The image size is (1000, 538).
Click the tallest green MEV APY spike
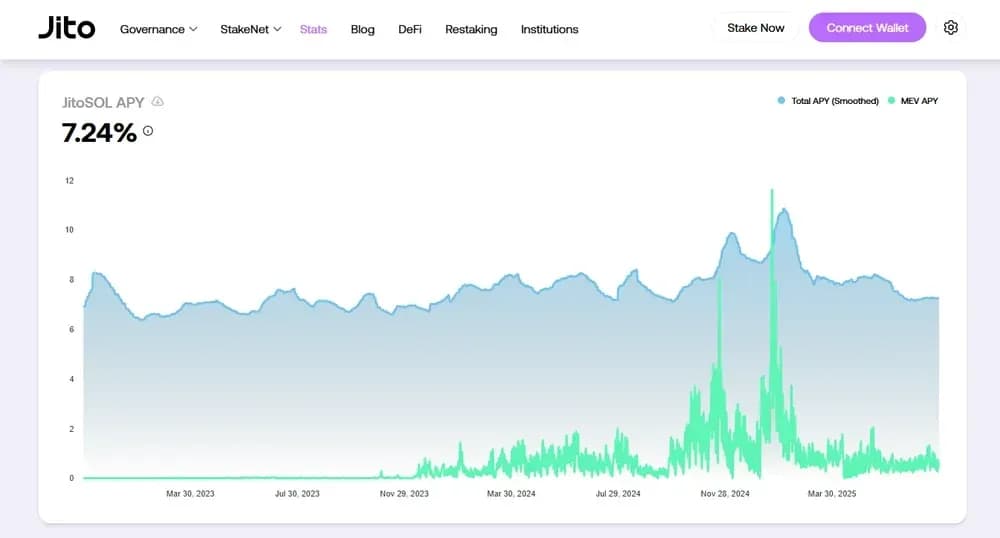pos(772,192)
